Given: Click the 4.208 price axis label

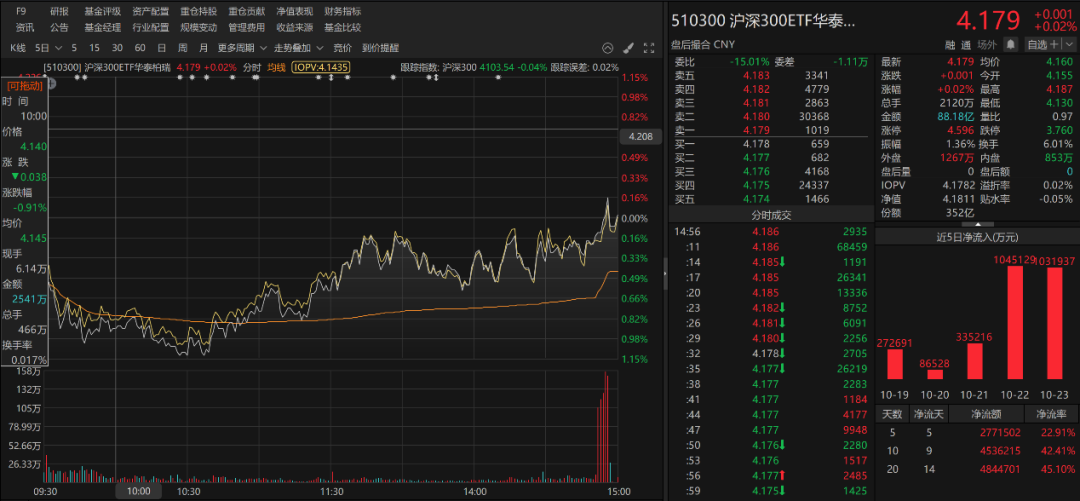Looking at the screenshot, I should [641, 137].
